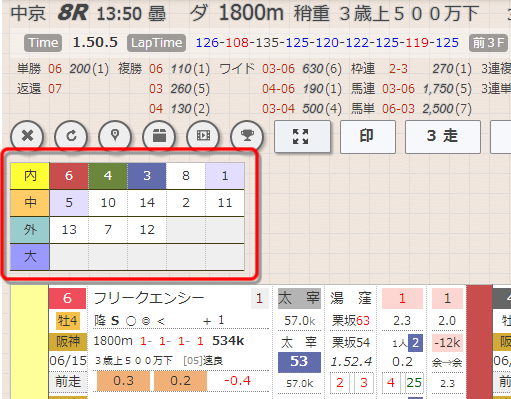Image resolution: width=511 pixels, height=399 pixels.
Task: Click the 馬連 03-06 payout row
Action: click(x=411, y=89)
